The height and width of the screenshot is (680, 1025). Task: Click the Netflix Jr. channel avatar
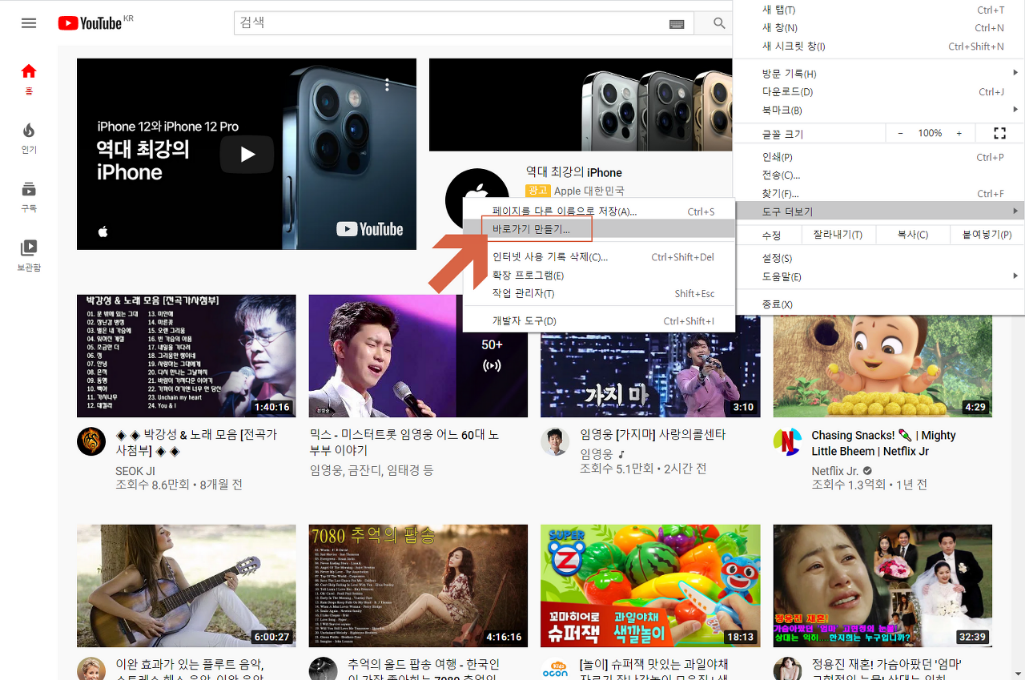pos(787,441)
